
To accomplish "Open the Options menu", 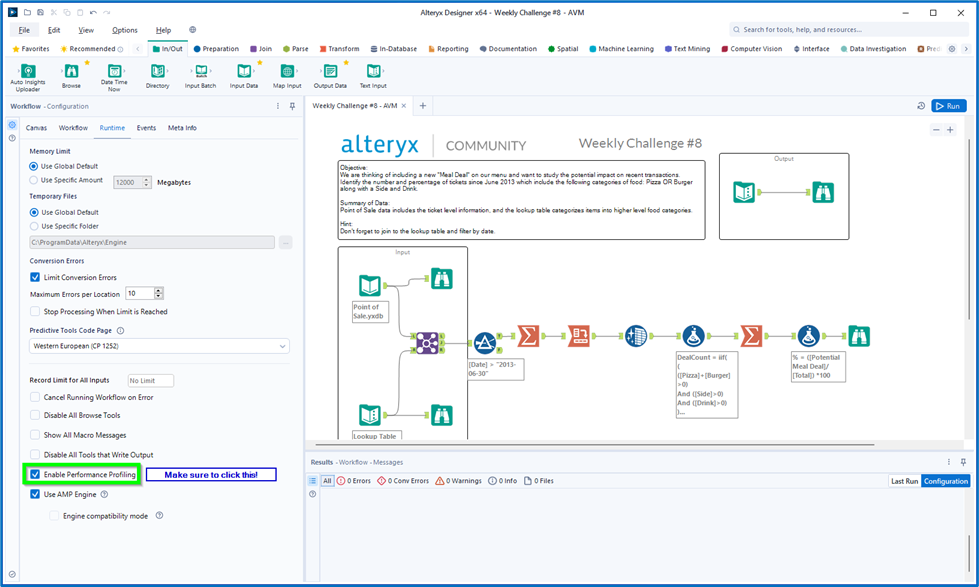I will (x=125, y=30).
